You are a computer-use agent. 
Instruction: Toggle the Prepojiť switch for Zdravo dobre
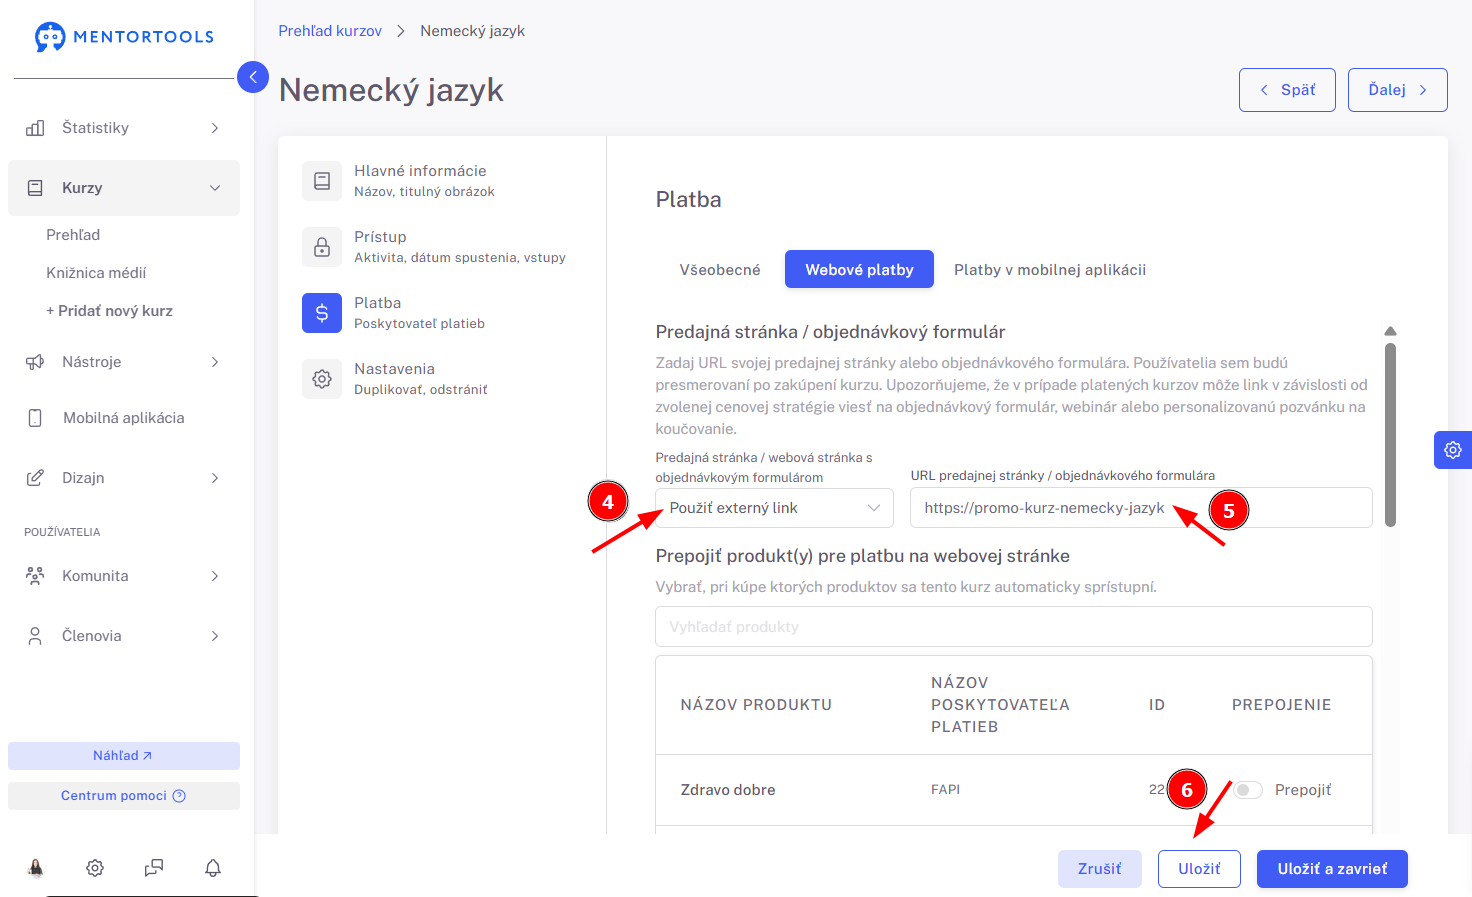coord(1247,790)
